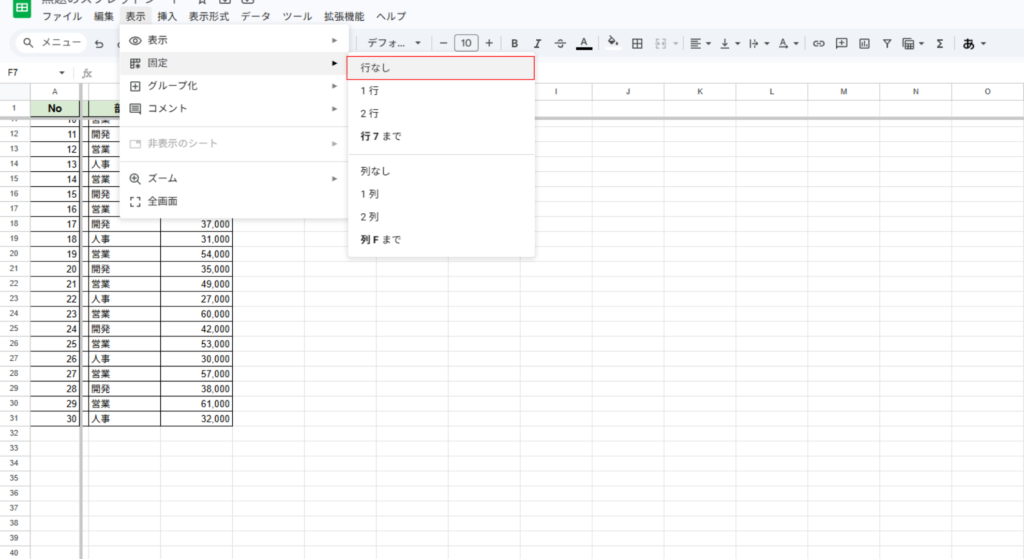Viewport: 1024px width, 559px height.
Task: Open the borders tool in toolbar
Action: click(x=636, y=43)
